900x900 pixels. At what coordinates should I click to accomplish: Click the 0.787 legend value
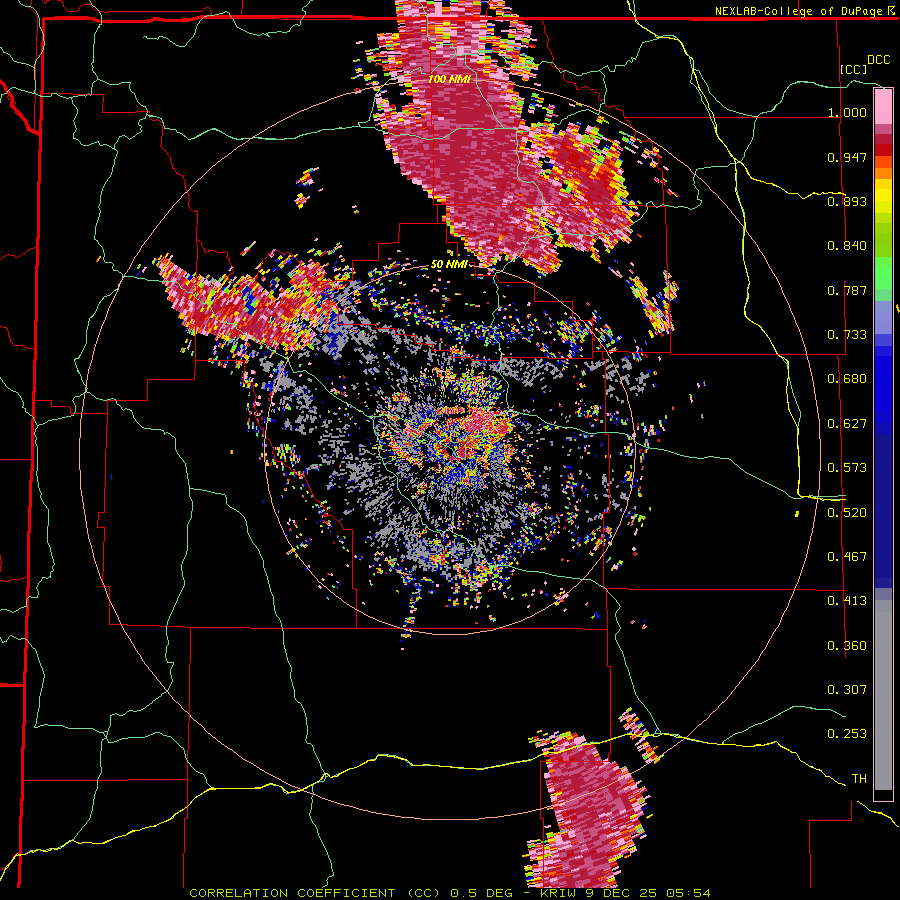[847, 290]
